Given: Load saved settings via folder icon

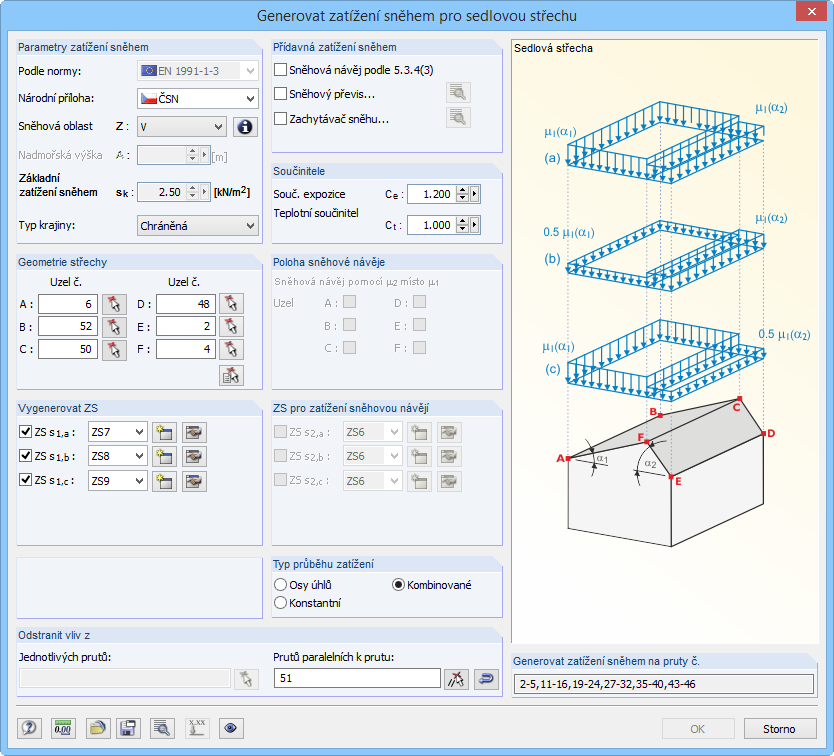Looking at the screenshot, I should point(98,728).
